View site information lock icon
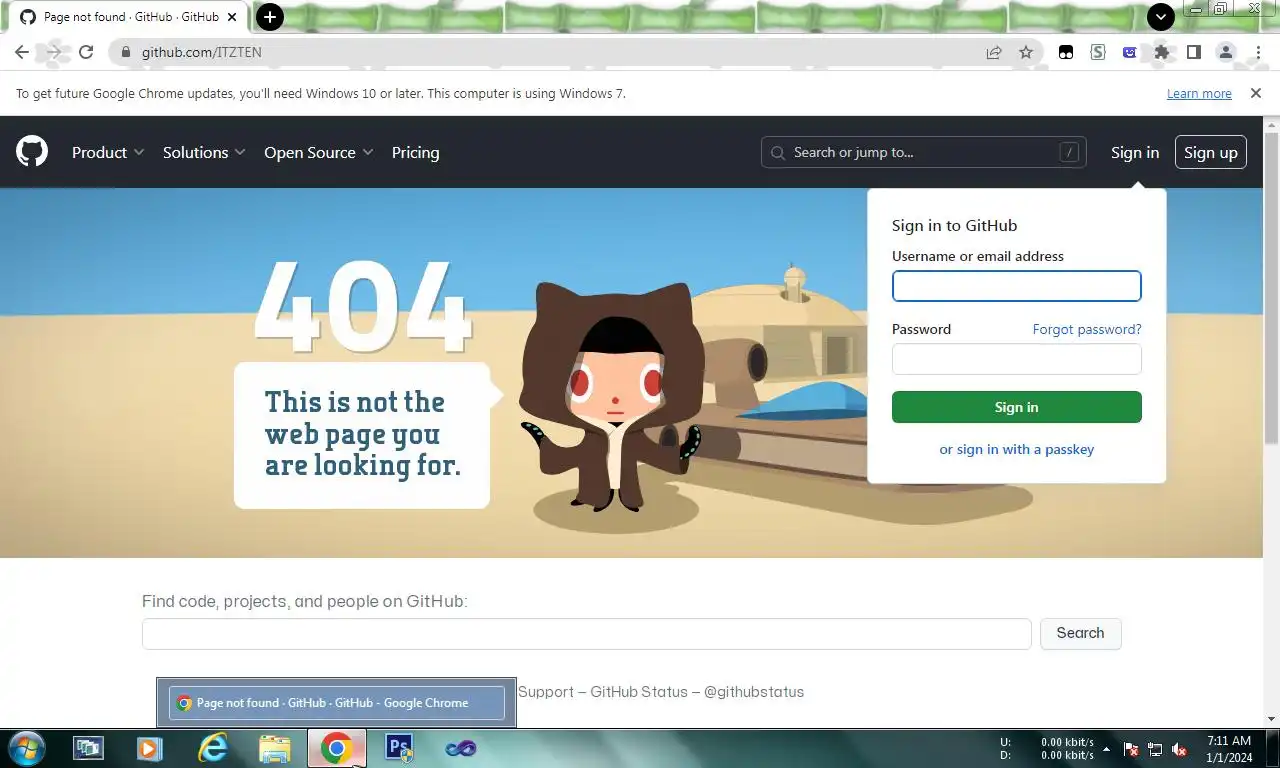This screenshot has height=768, width=1280. pyautogui.click(x=125, y=52)
